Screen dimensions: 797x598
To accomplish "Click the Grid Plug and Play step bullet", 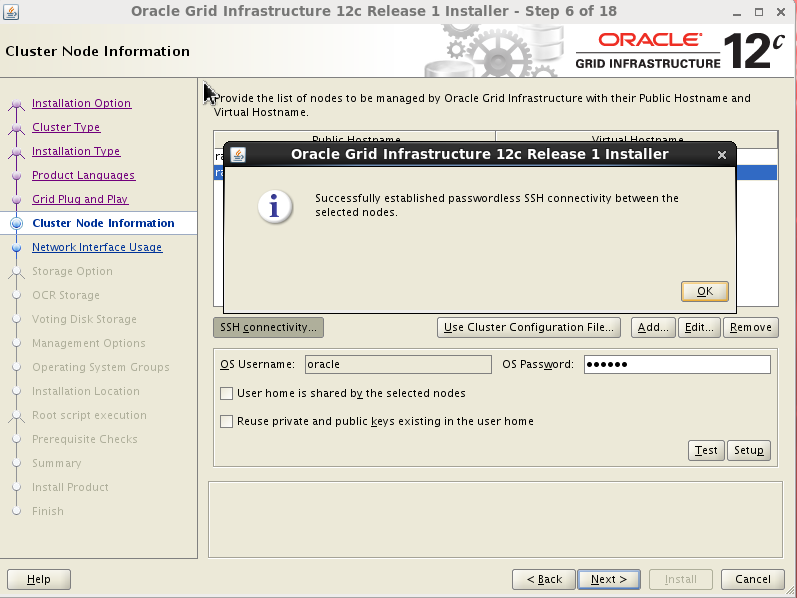I will [x=16, y=200].
